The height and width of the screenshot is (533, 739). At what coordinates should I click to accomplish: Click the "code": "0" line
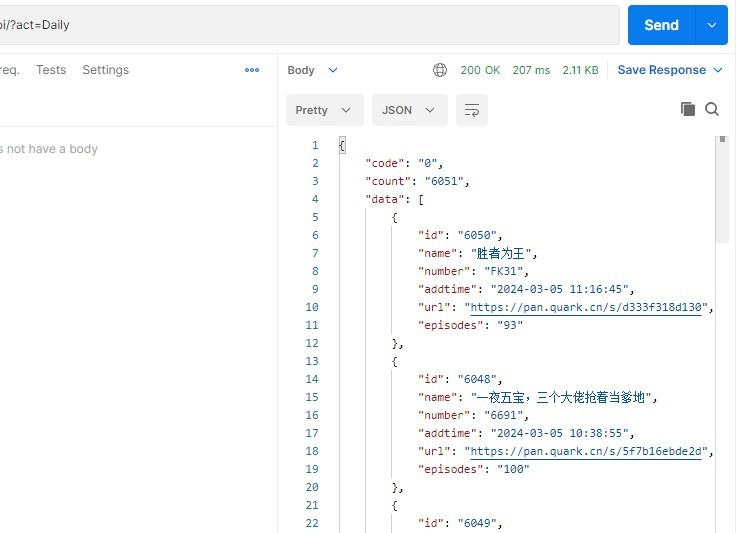(x=404, y=164)
